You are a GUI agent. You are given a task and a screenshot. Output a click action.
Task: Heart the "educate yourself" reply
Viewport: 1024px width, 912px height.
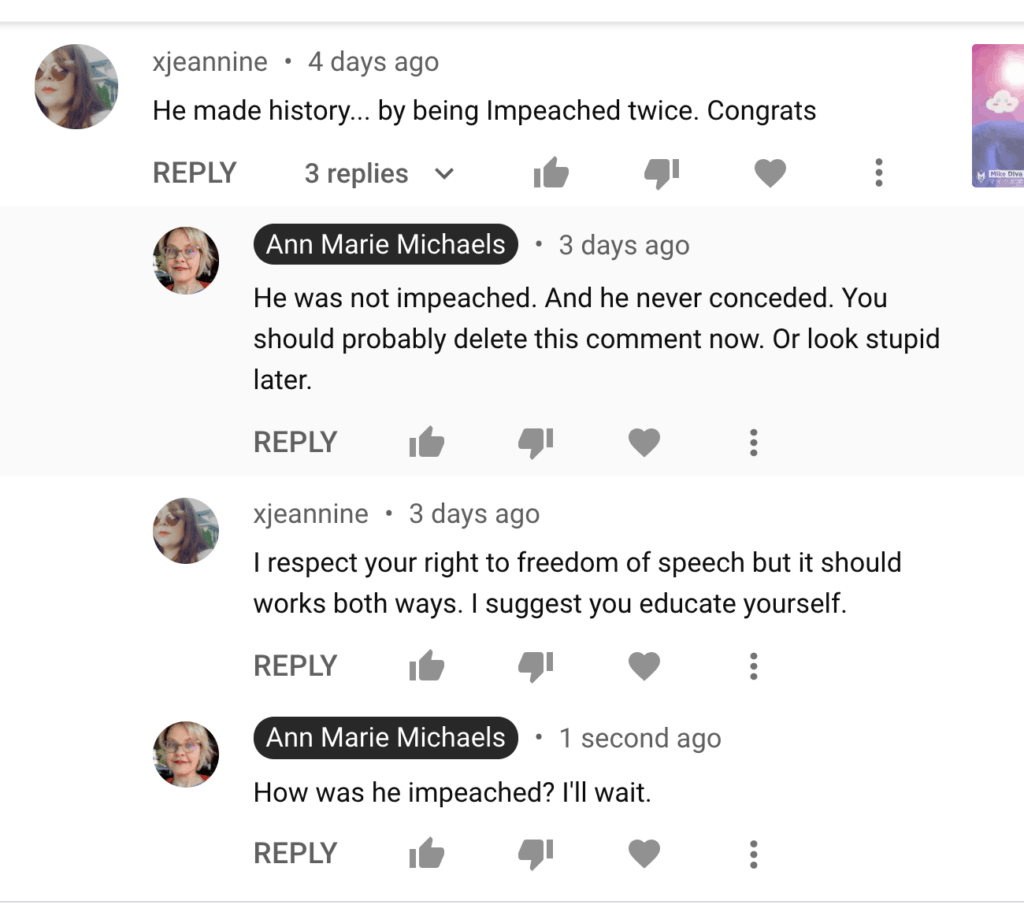(x=644, y=666)
